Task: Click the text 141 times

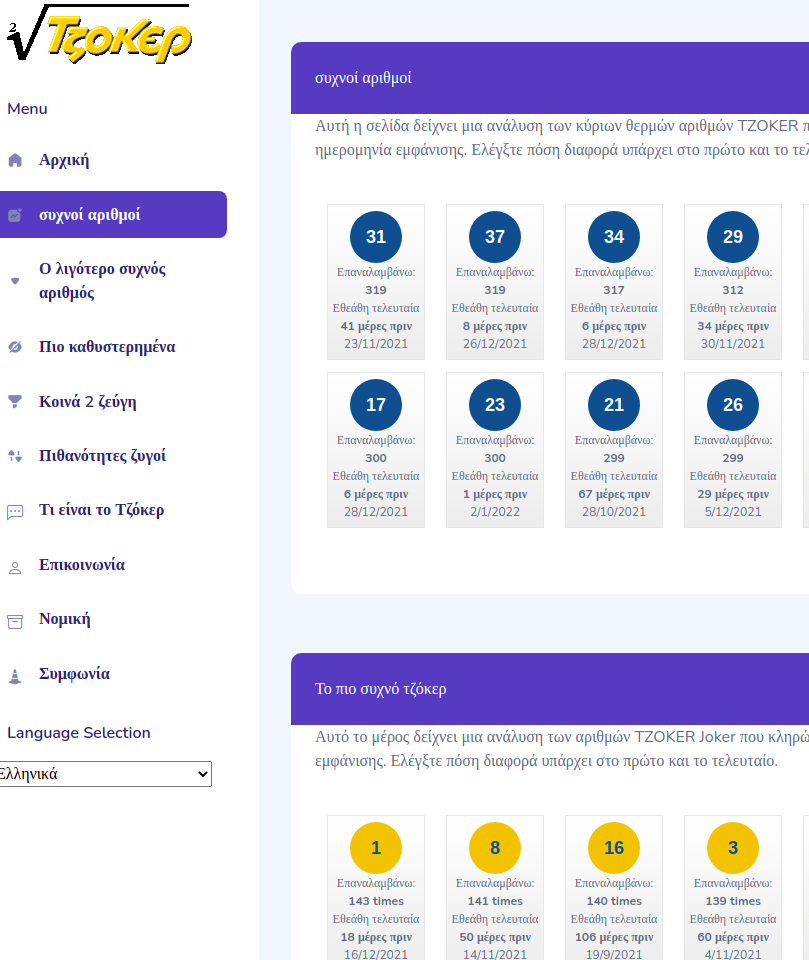Action: 495,901
